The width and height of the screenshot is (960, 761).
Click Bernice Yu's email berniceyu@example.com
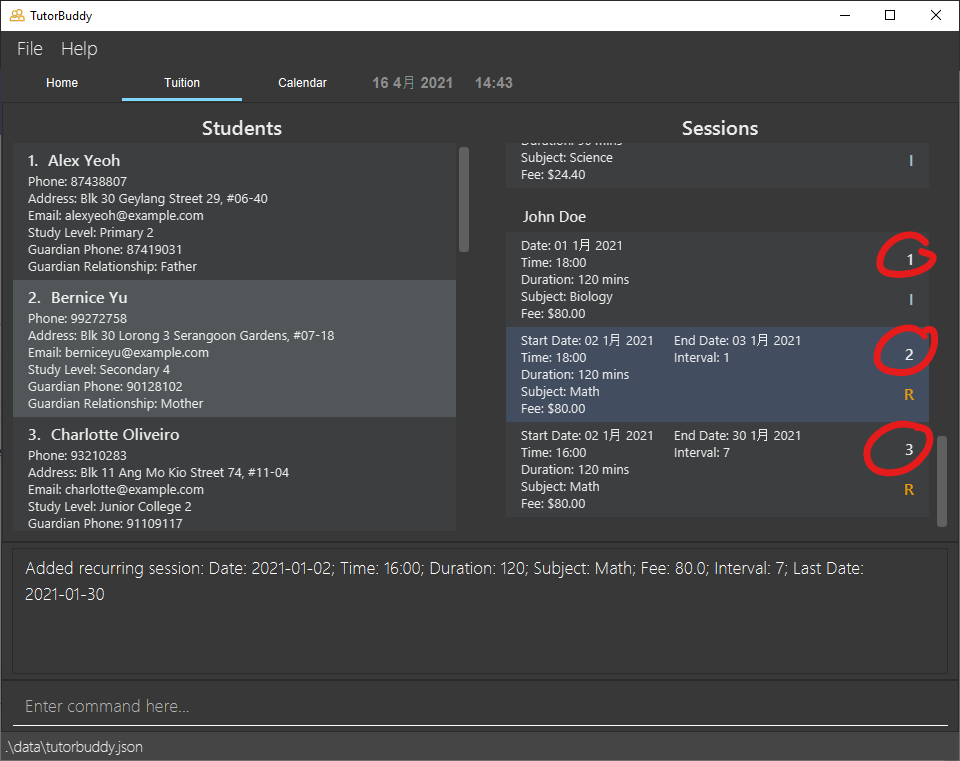(x=118, y=353)
